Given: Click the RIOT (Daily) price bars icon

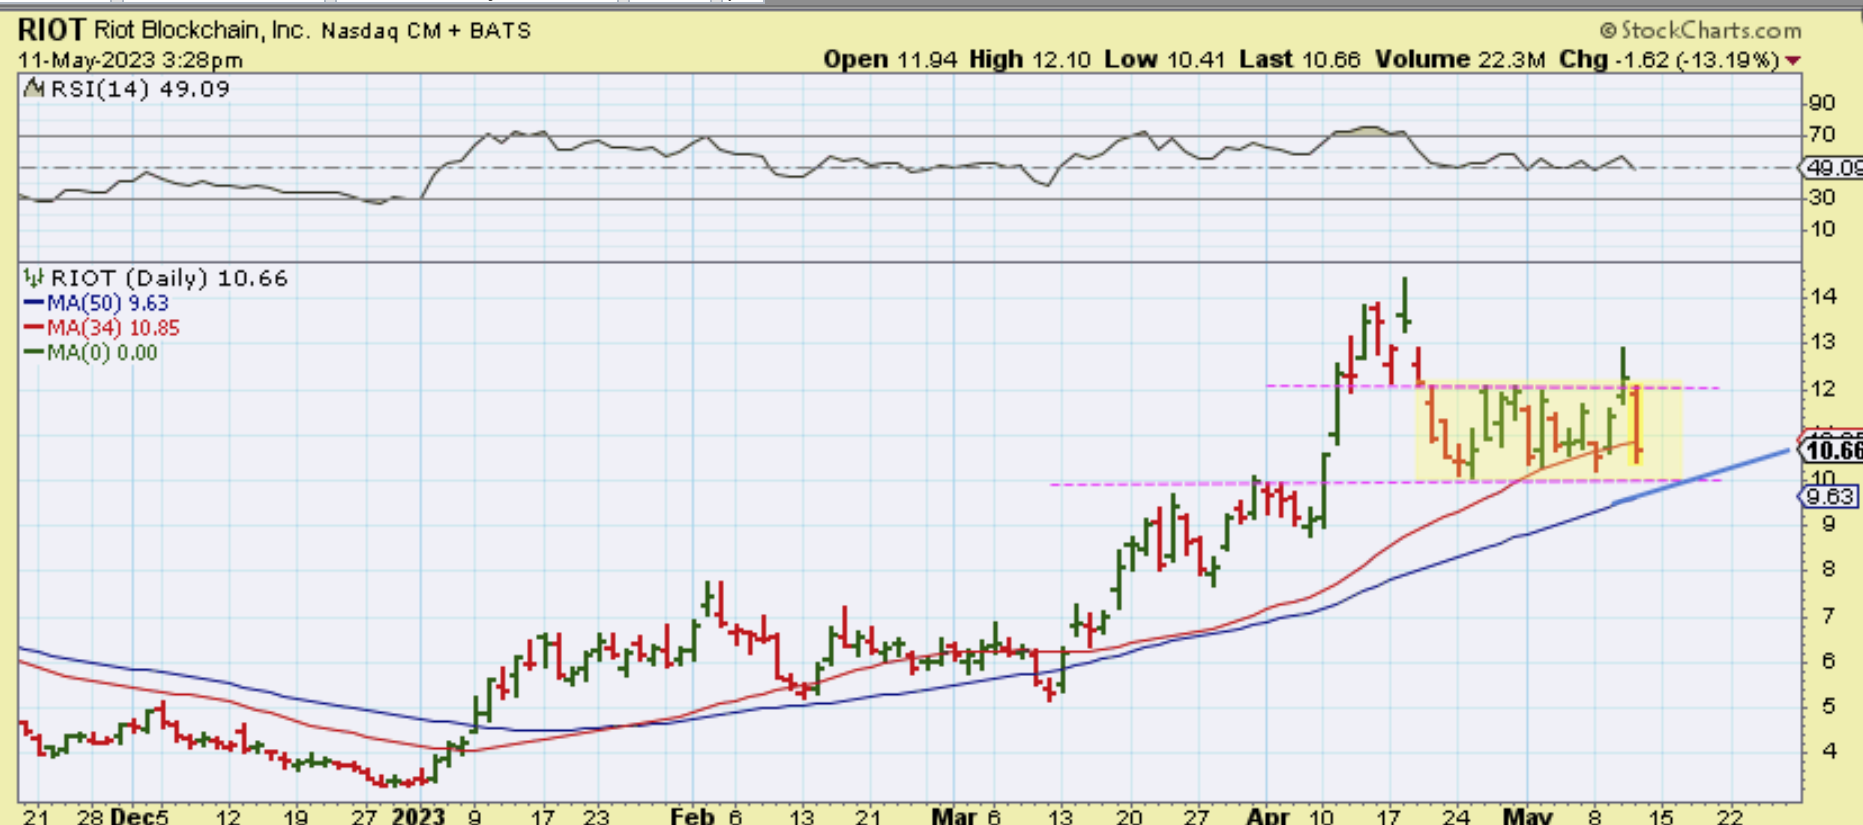Looking at the screenshot, I should tap(34, 278).
